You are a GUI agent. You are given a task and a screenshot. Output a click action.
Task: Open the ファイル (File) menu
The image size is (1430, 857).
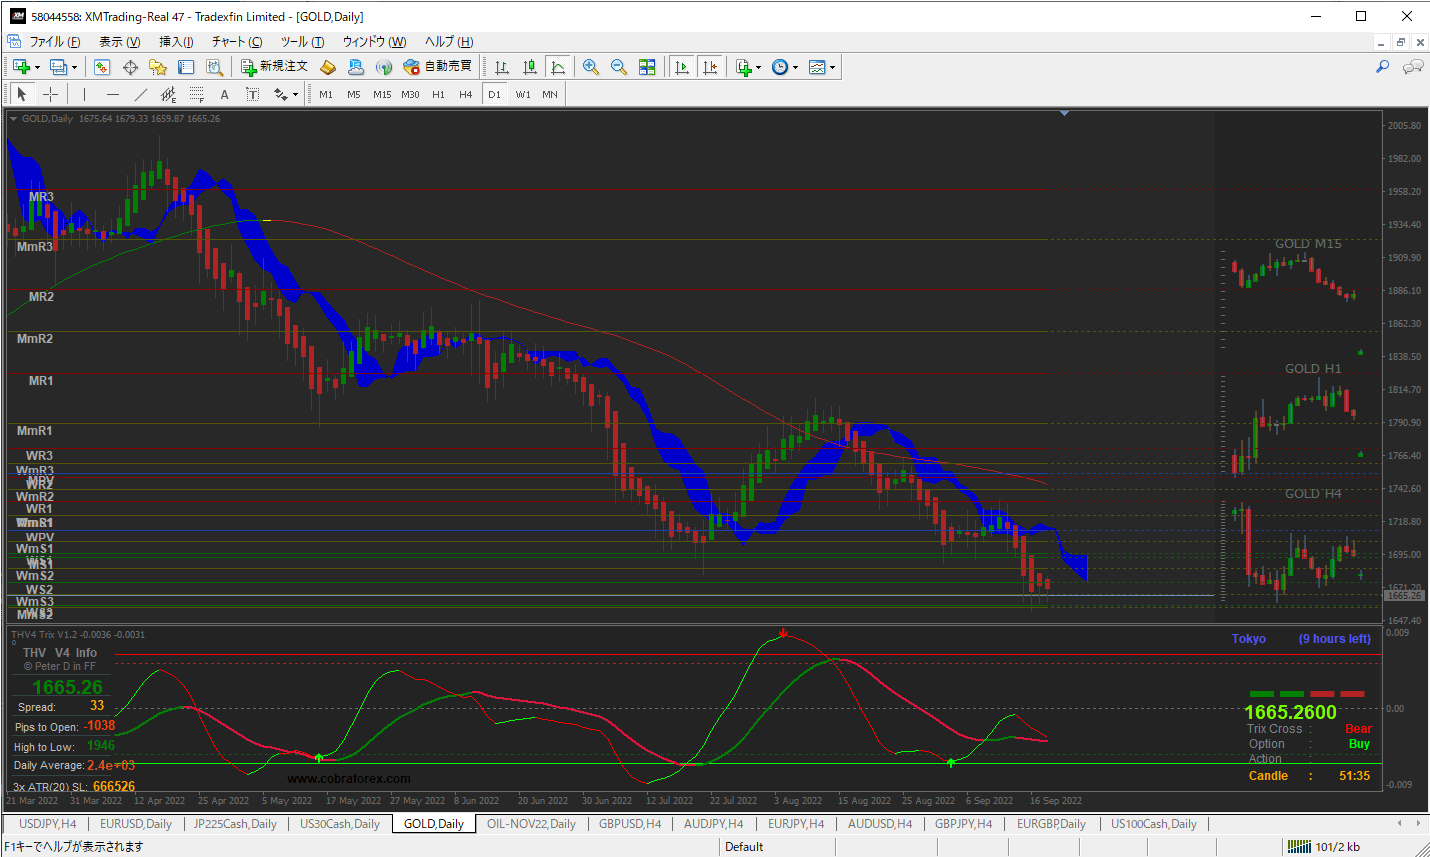click(x=55, y=41)
